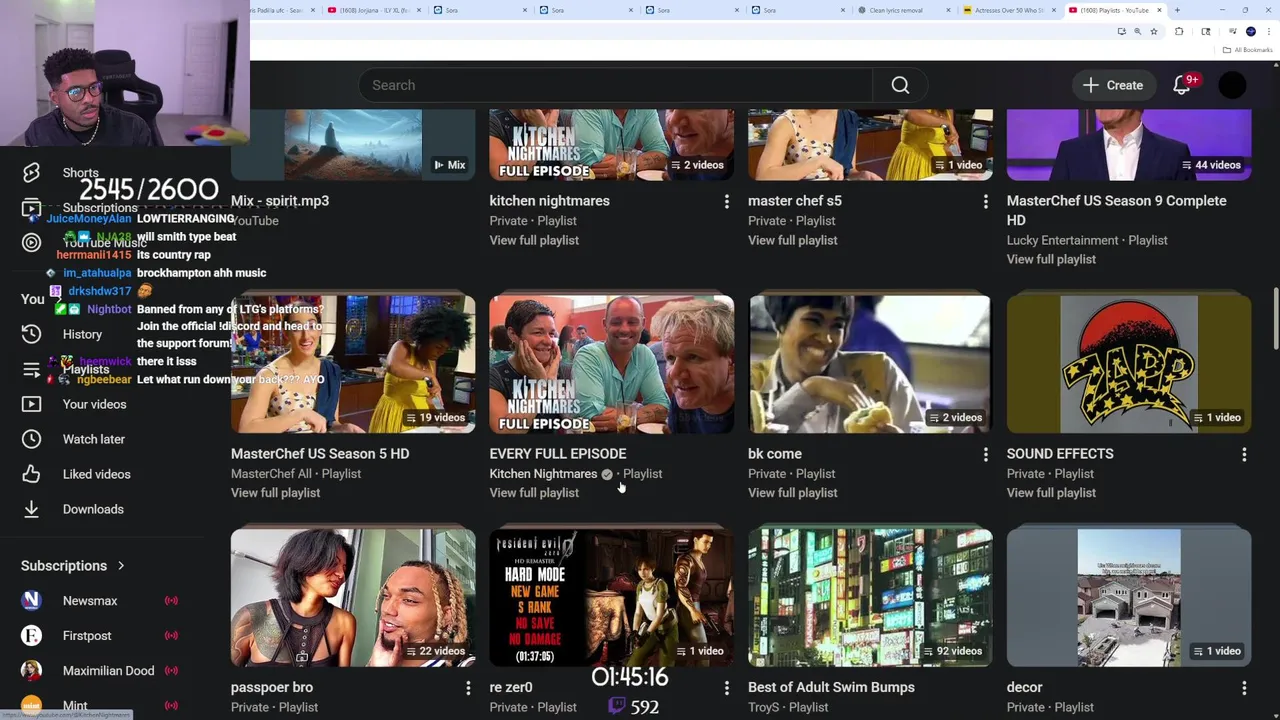Open the History page in sidebar
The height and width of the screenshot is (720, 1280).
[62, 335]
